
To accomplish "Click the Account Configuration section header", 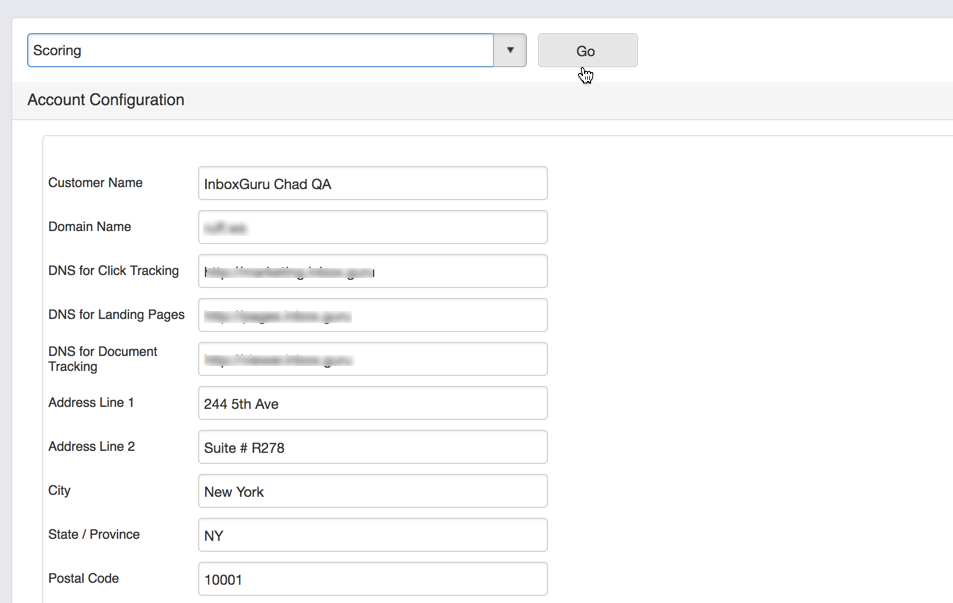I will [106, 100].
